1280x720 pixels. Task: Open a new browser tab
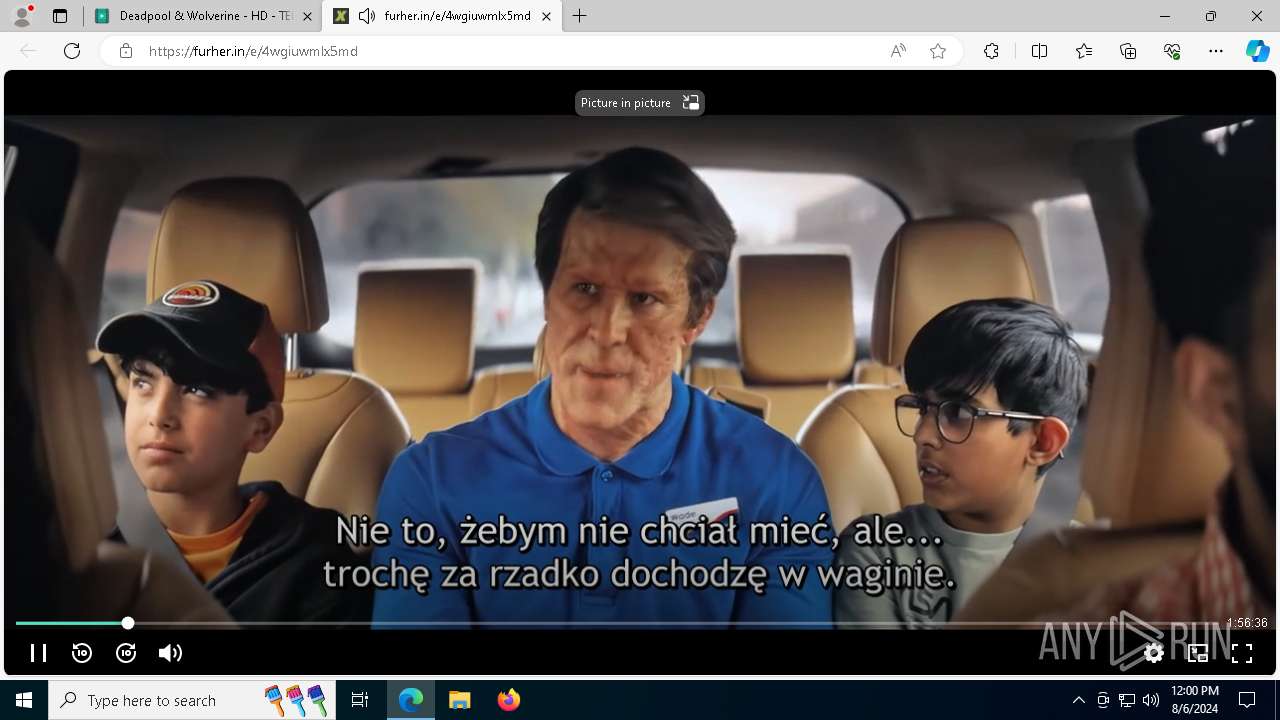click(x=579, y=16)
